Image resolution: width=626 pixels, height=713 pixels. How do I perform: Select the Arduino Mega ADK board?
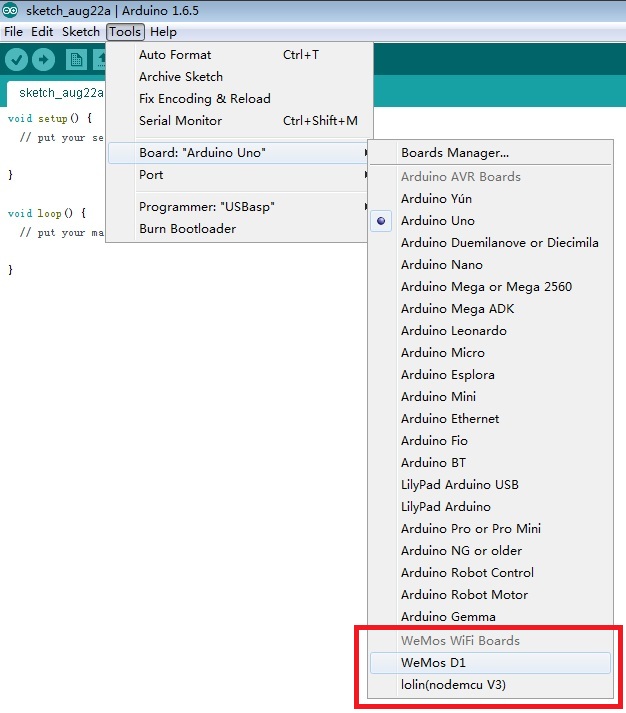pos(490,309)
